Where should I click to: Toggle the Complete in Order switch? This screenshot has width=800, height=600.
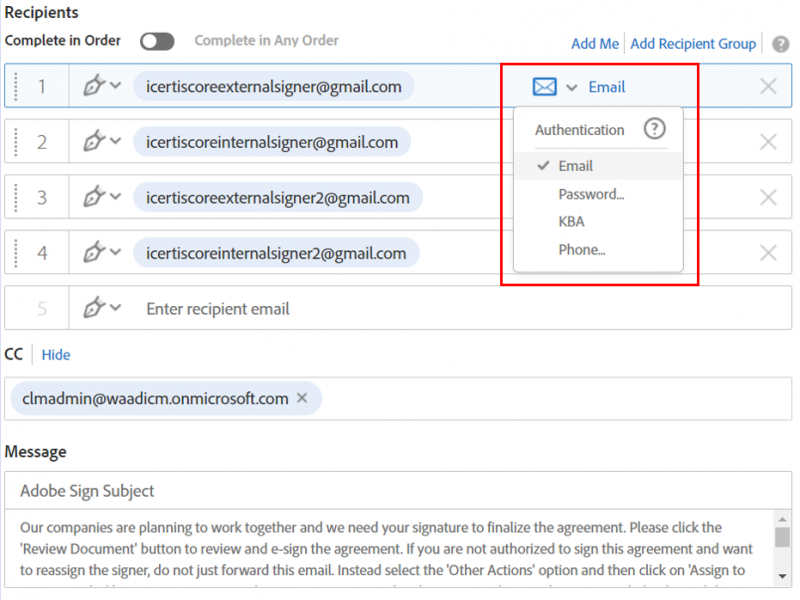pos(157,41)
